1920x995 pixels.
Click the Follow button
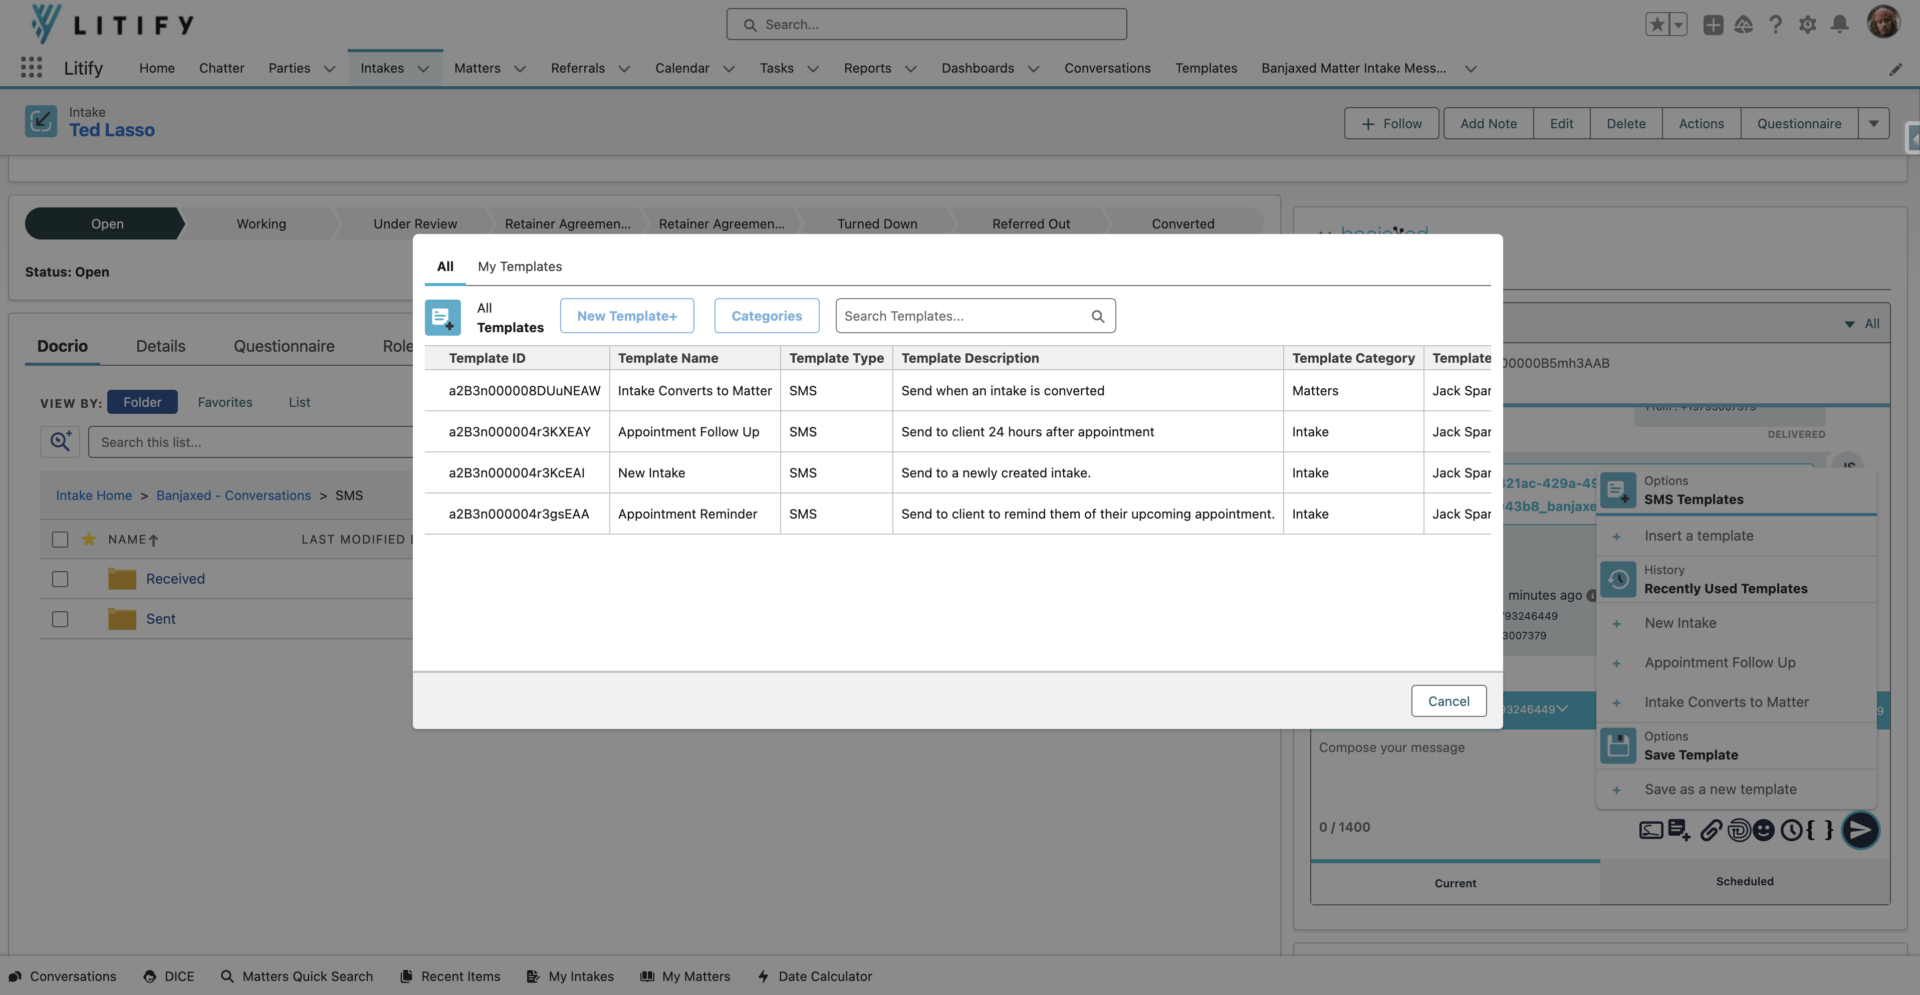(x=1392, y=124)
